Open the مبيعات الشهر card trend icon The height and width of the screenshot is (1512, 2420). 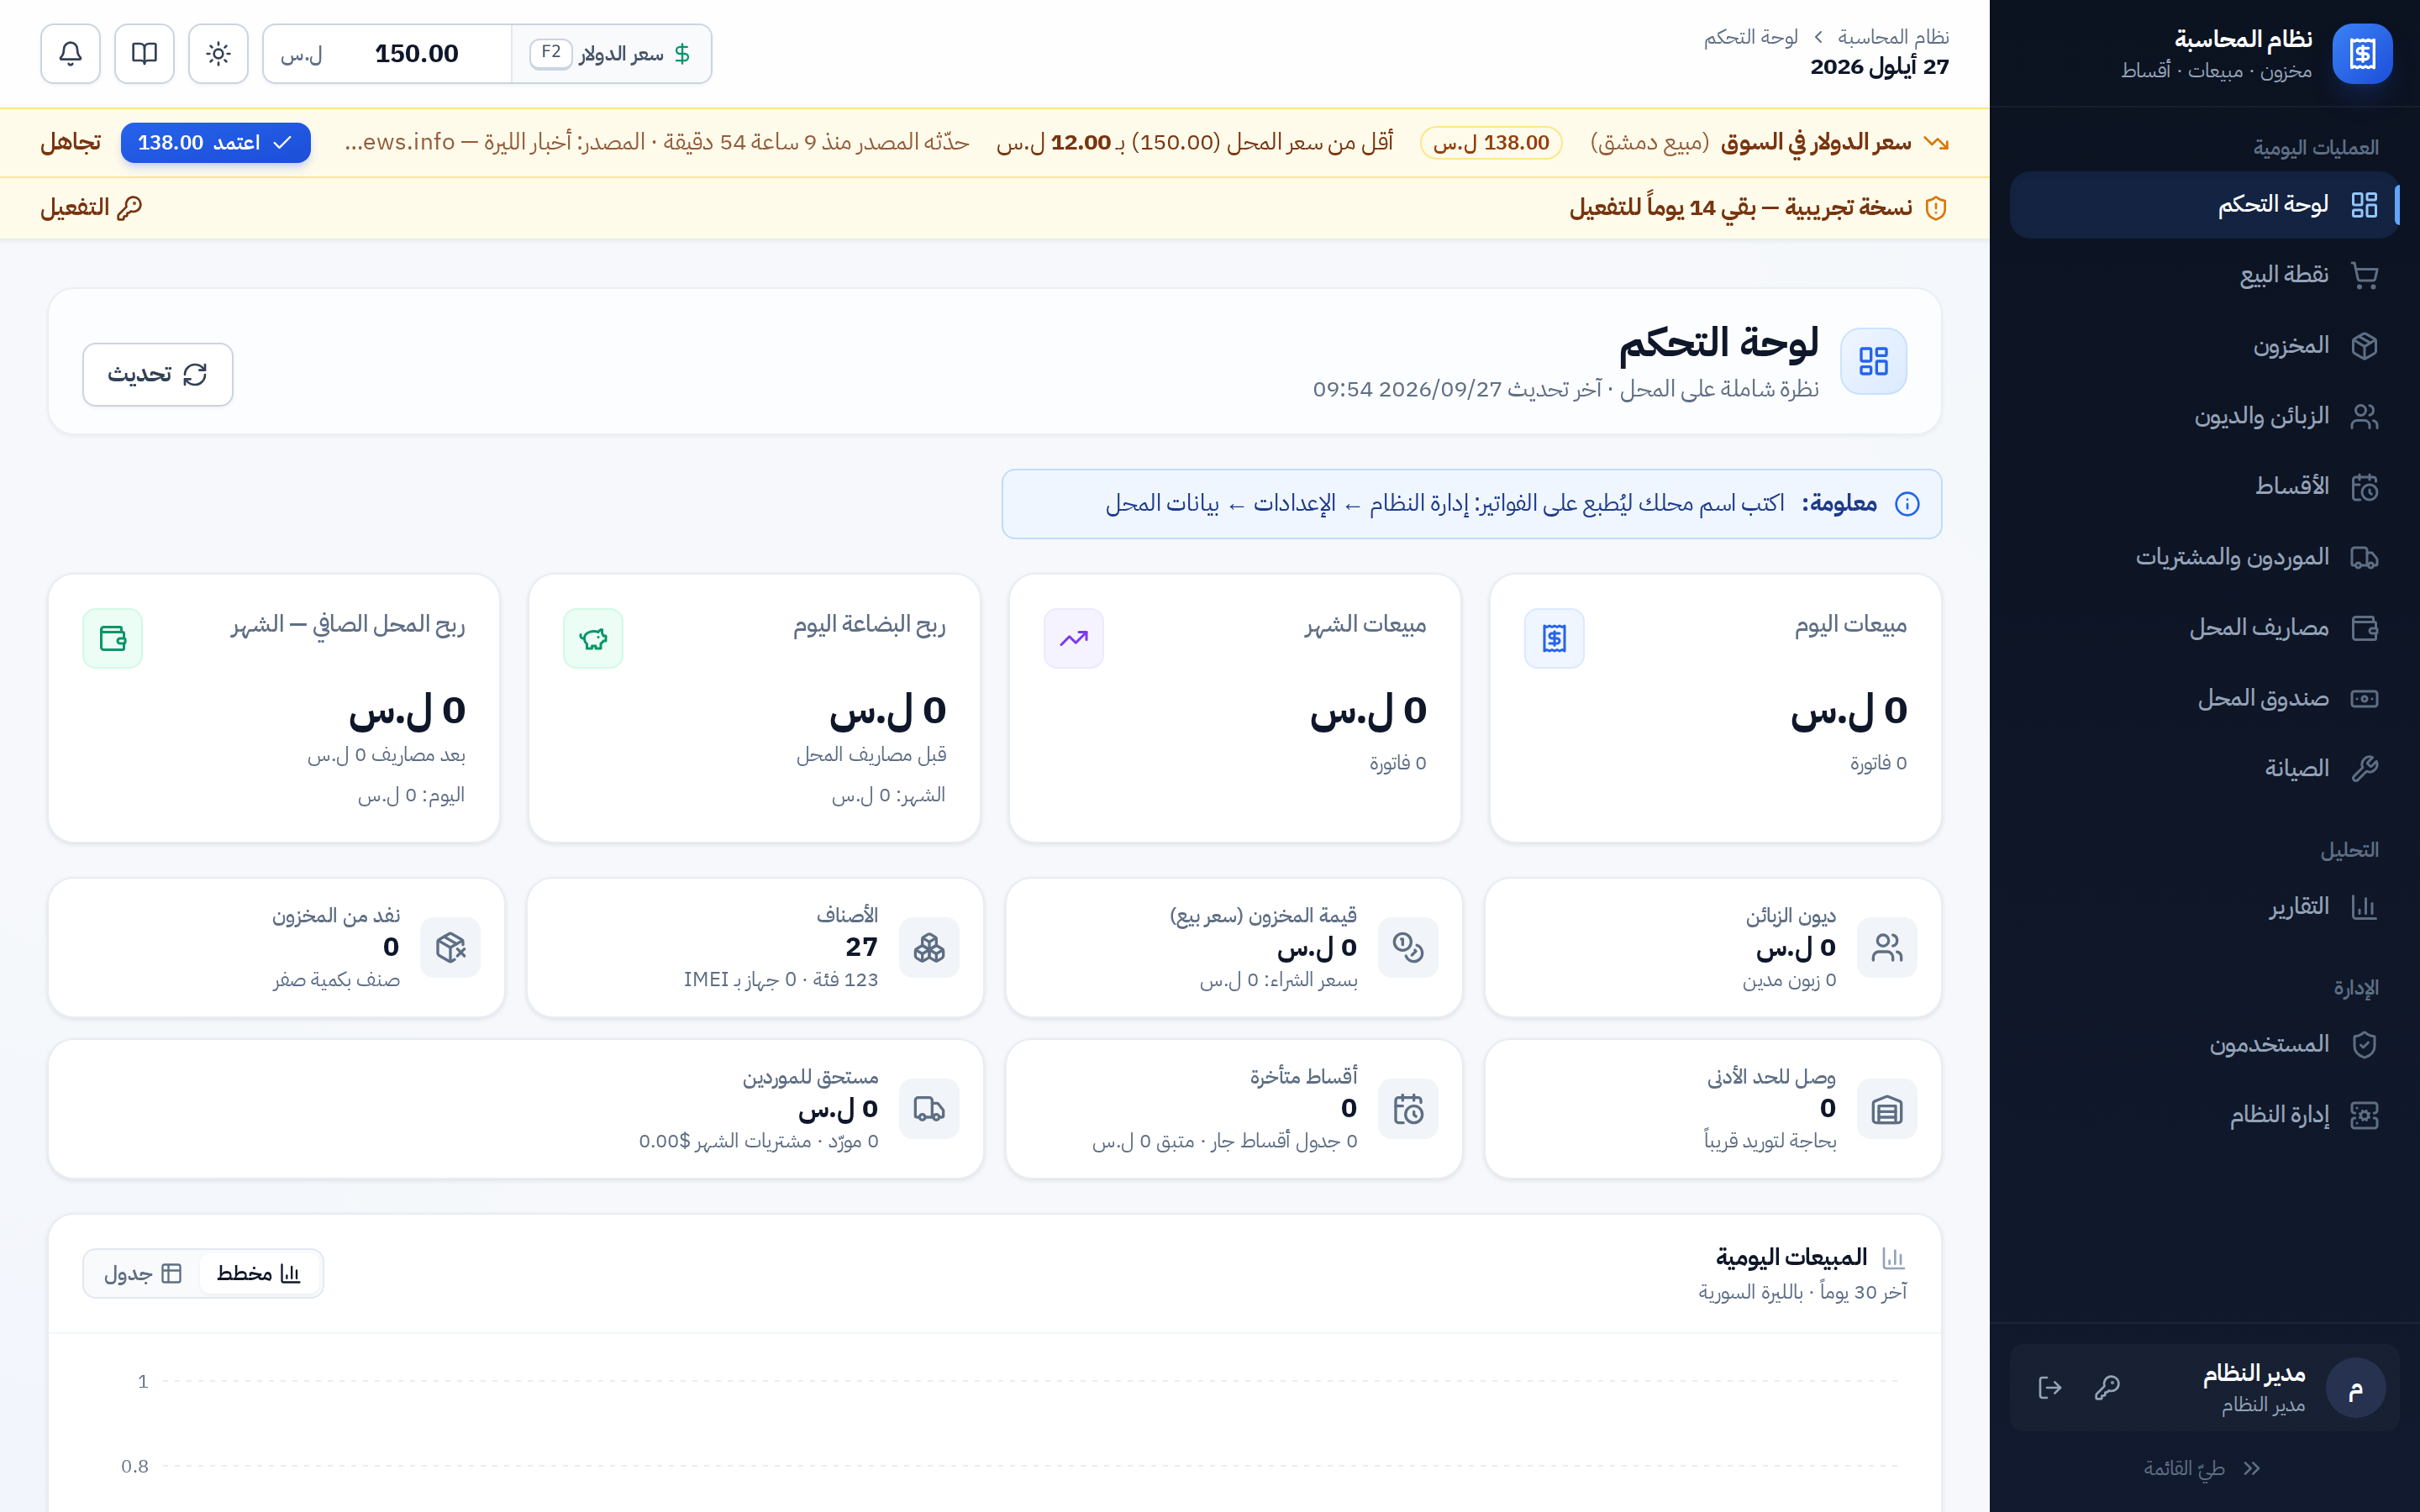coord(1074,638)
